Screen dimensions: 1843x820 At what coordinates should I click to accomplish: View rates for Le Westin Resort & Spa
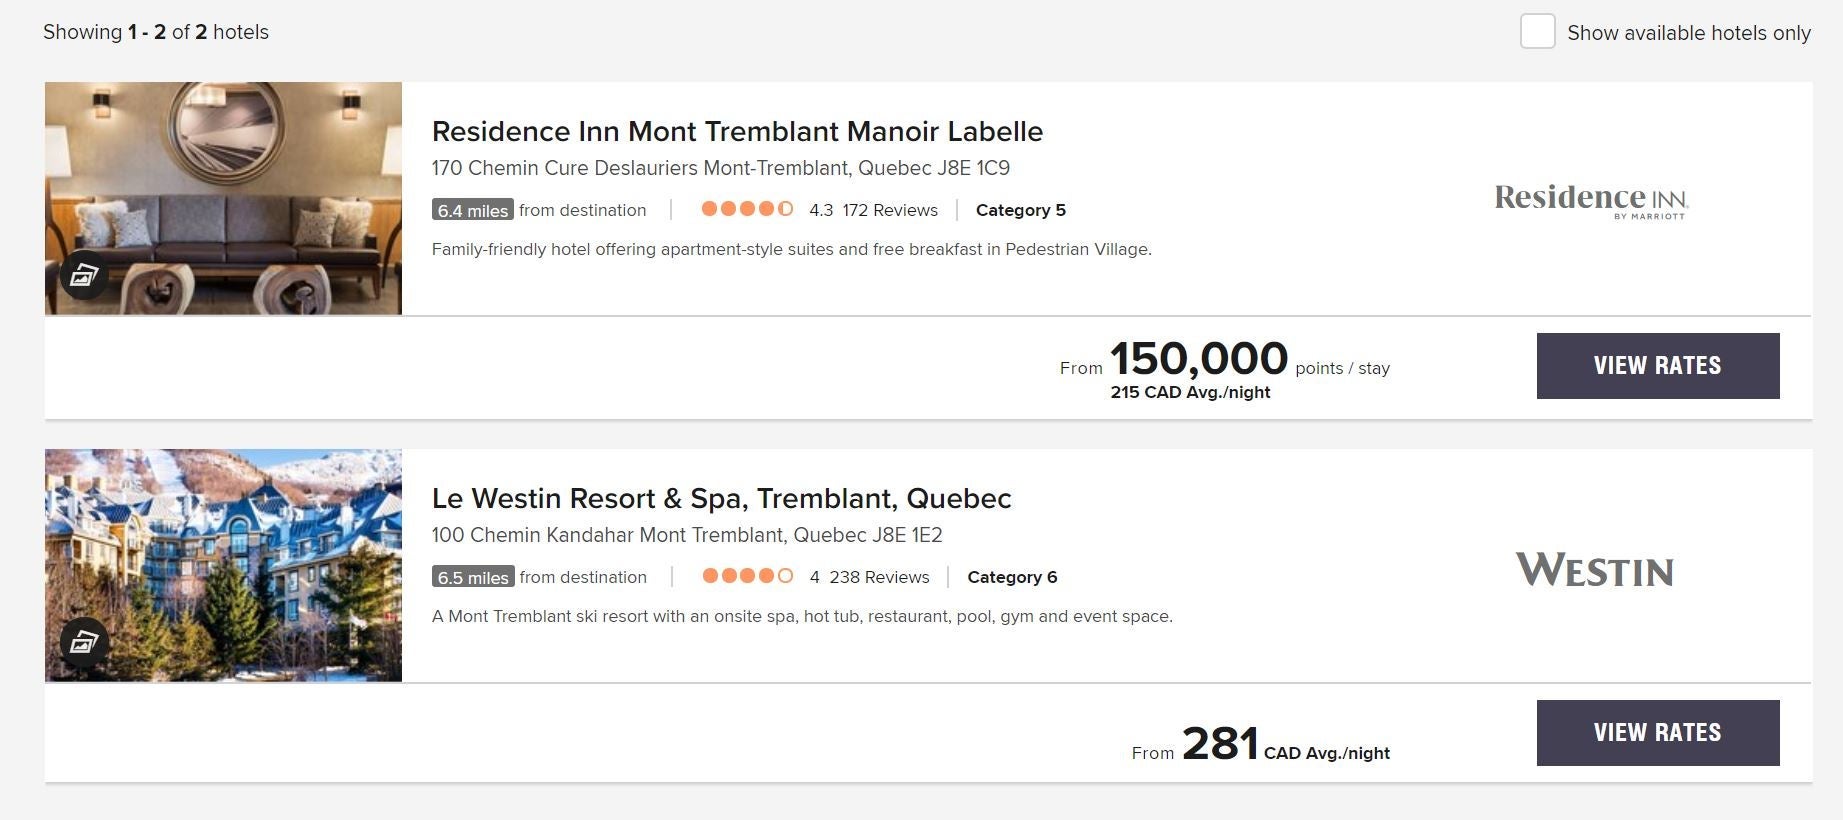pos(1658,733)
